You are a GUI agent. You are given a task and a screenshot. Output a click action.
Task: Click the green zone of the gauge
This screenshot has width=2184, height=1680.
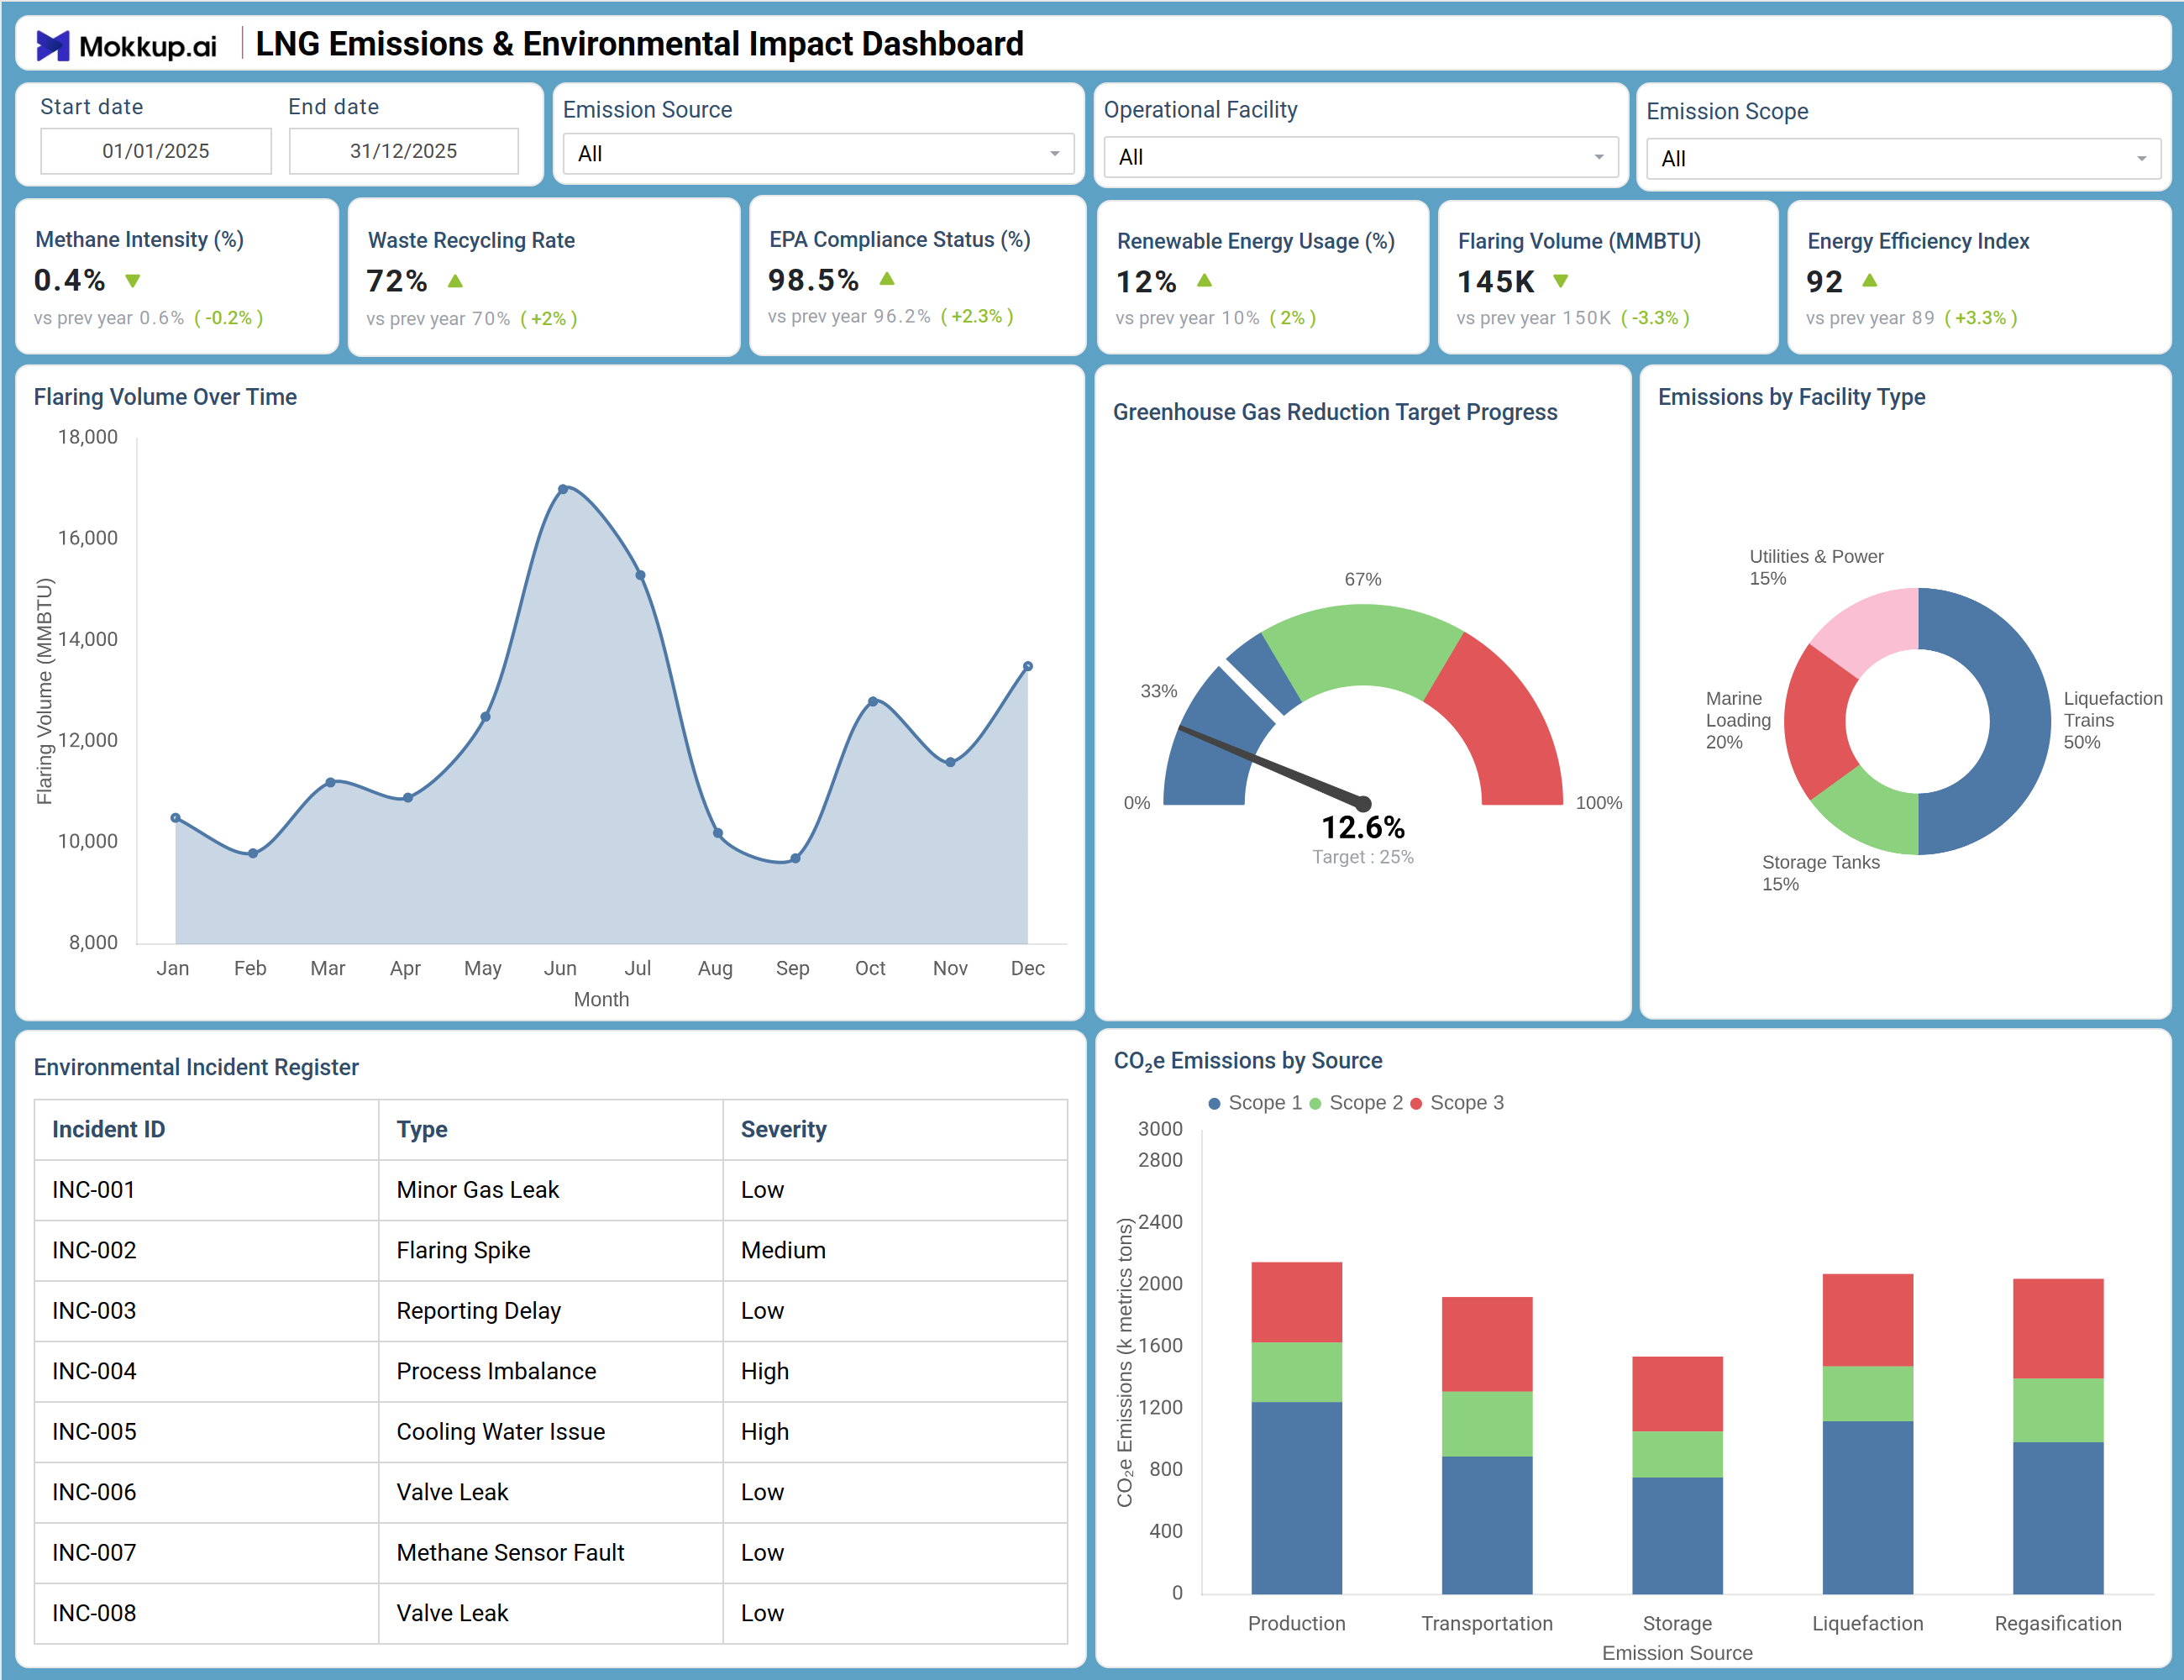(1363, 645)
